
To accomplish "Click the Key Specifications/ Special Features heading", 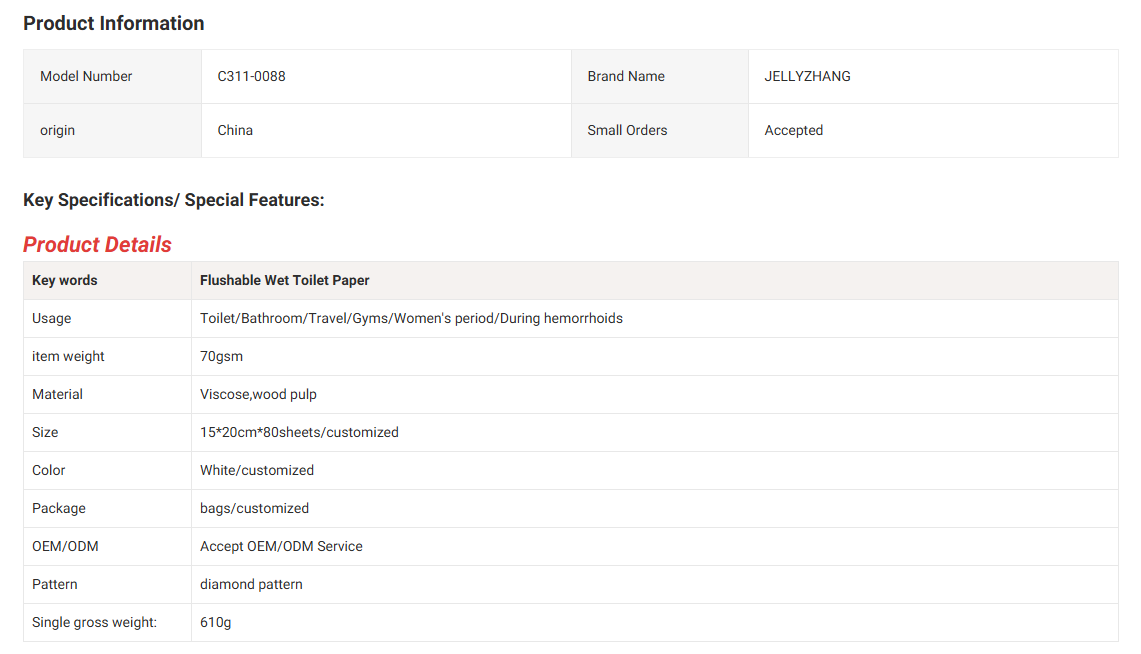I will 174,200.
